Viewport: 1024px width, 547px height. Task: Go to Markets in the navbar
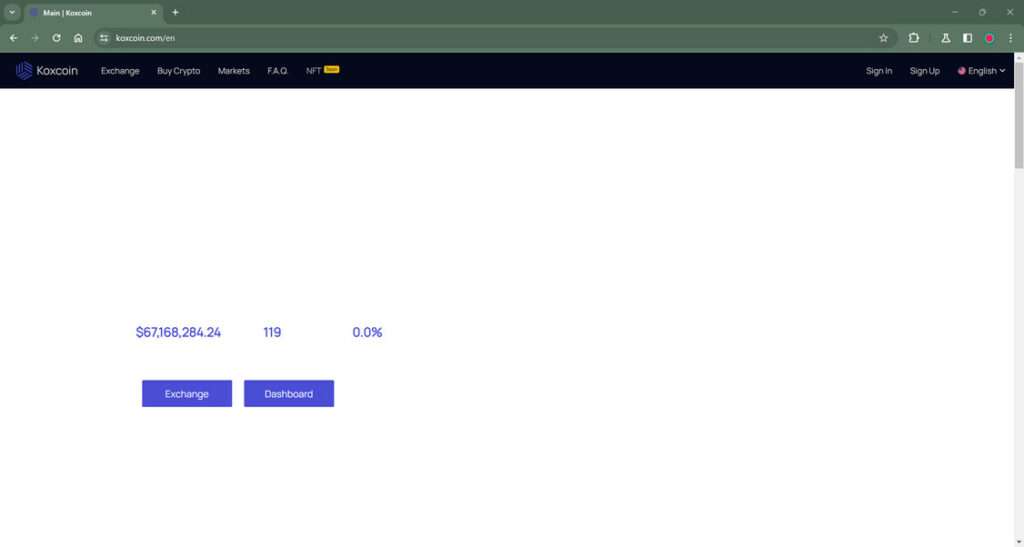[x=234, y=70]
